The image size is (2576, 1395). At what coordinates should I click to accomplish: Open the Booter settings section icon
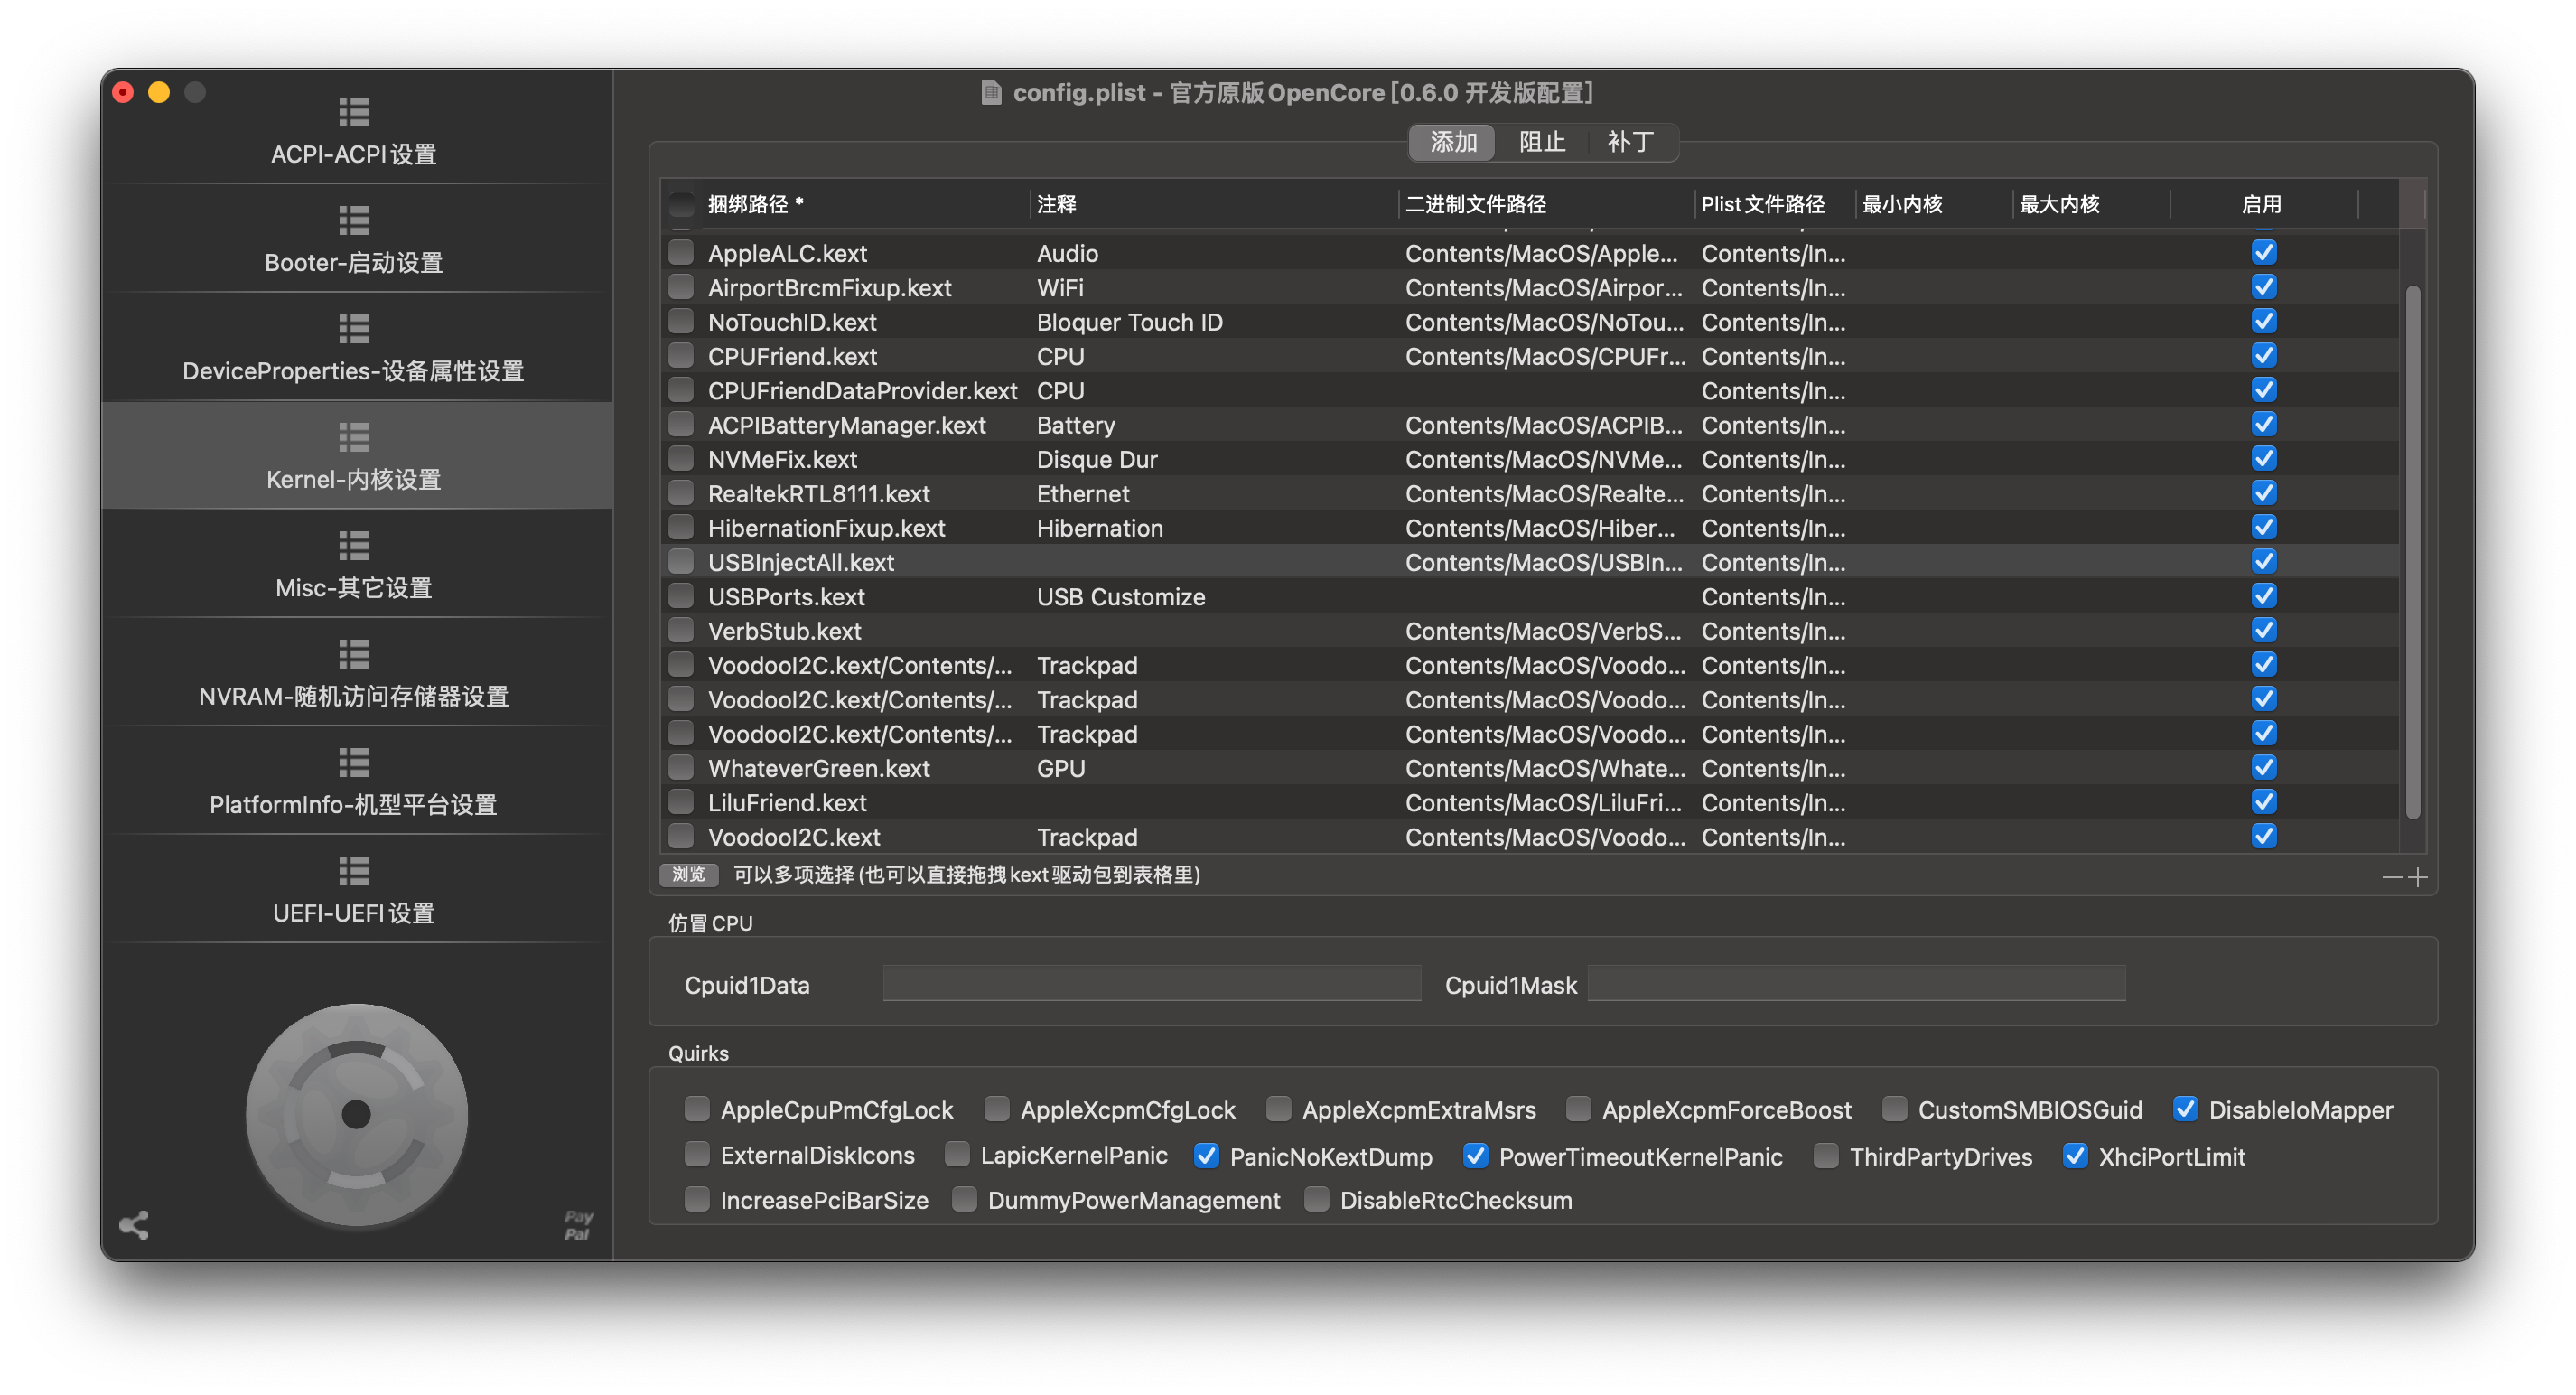353,220
